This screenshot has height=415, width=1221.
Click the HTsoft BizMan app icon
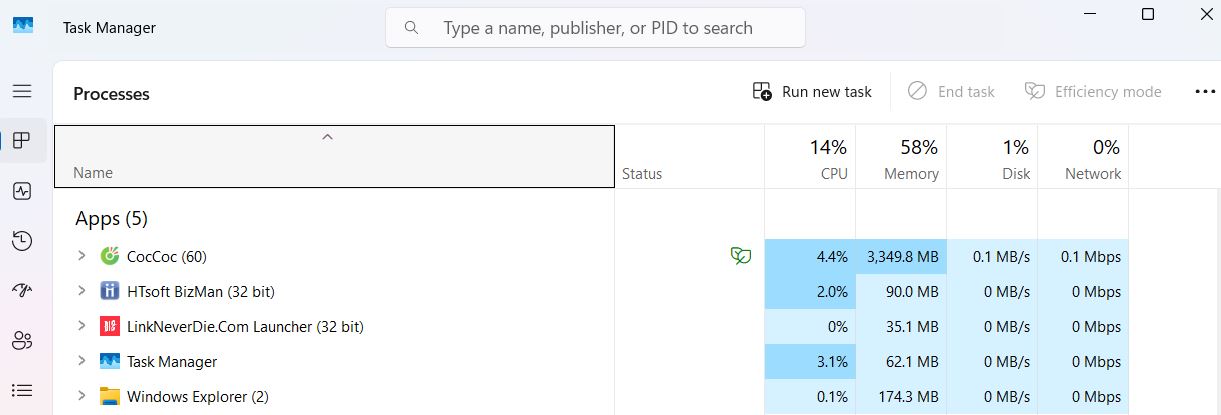tap(110, 291)
